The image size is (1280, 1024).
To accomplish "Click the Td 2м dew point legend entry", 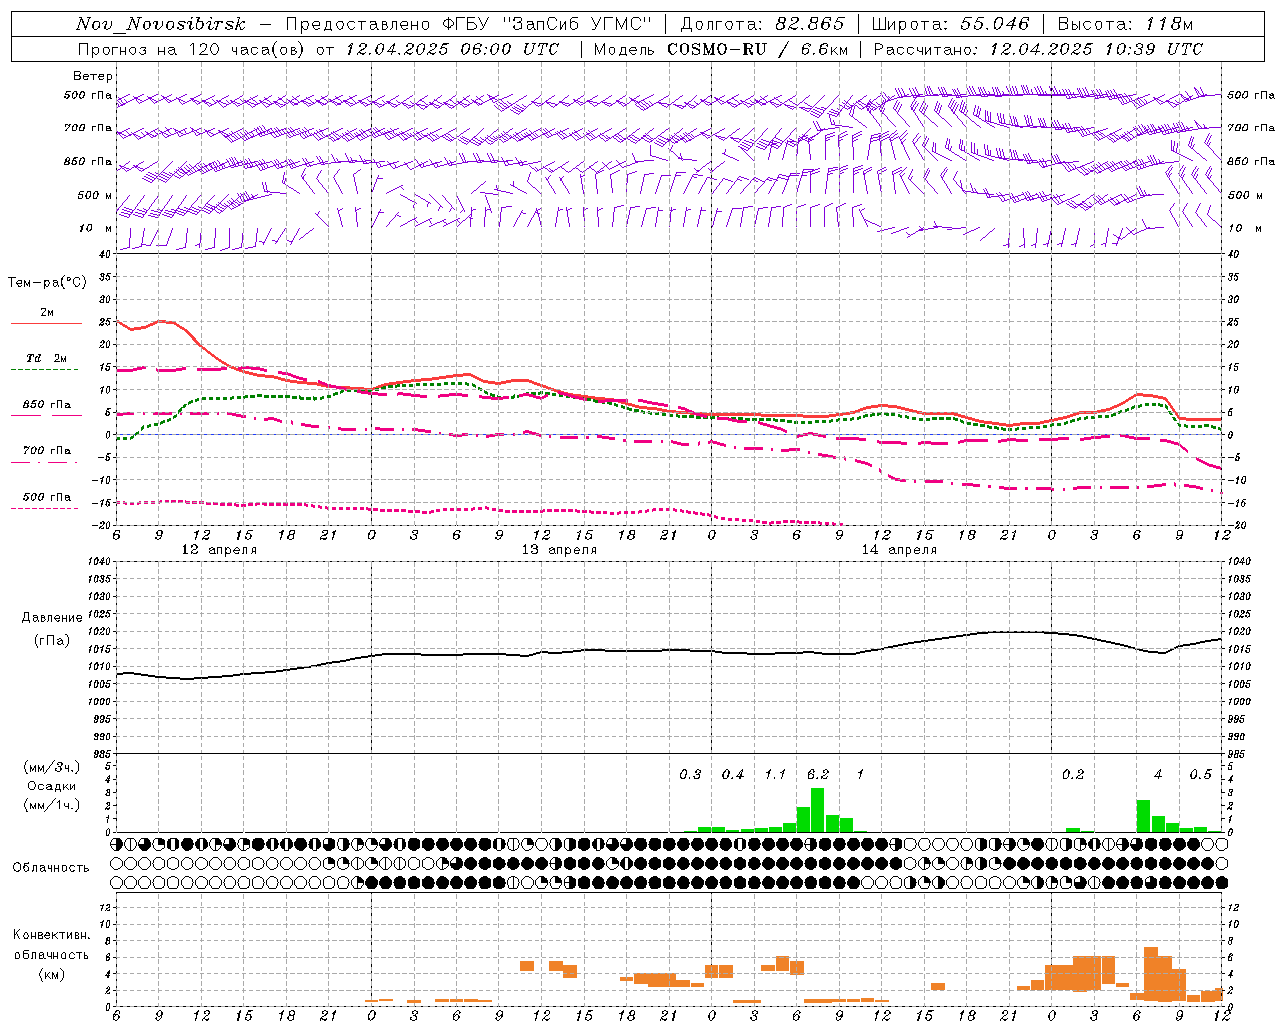I will point(46,358).
